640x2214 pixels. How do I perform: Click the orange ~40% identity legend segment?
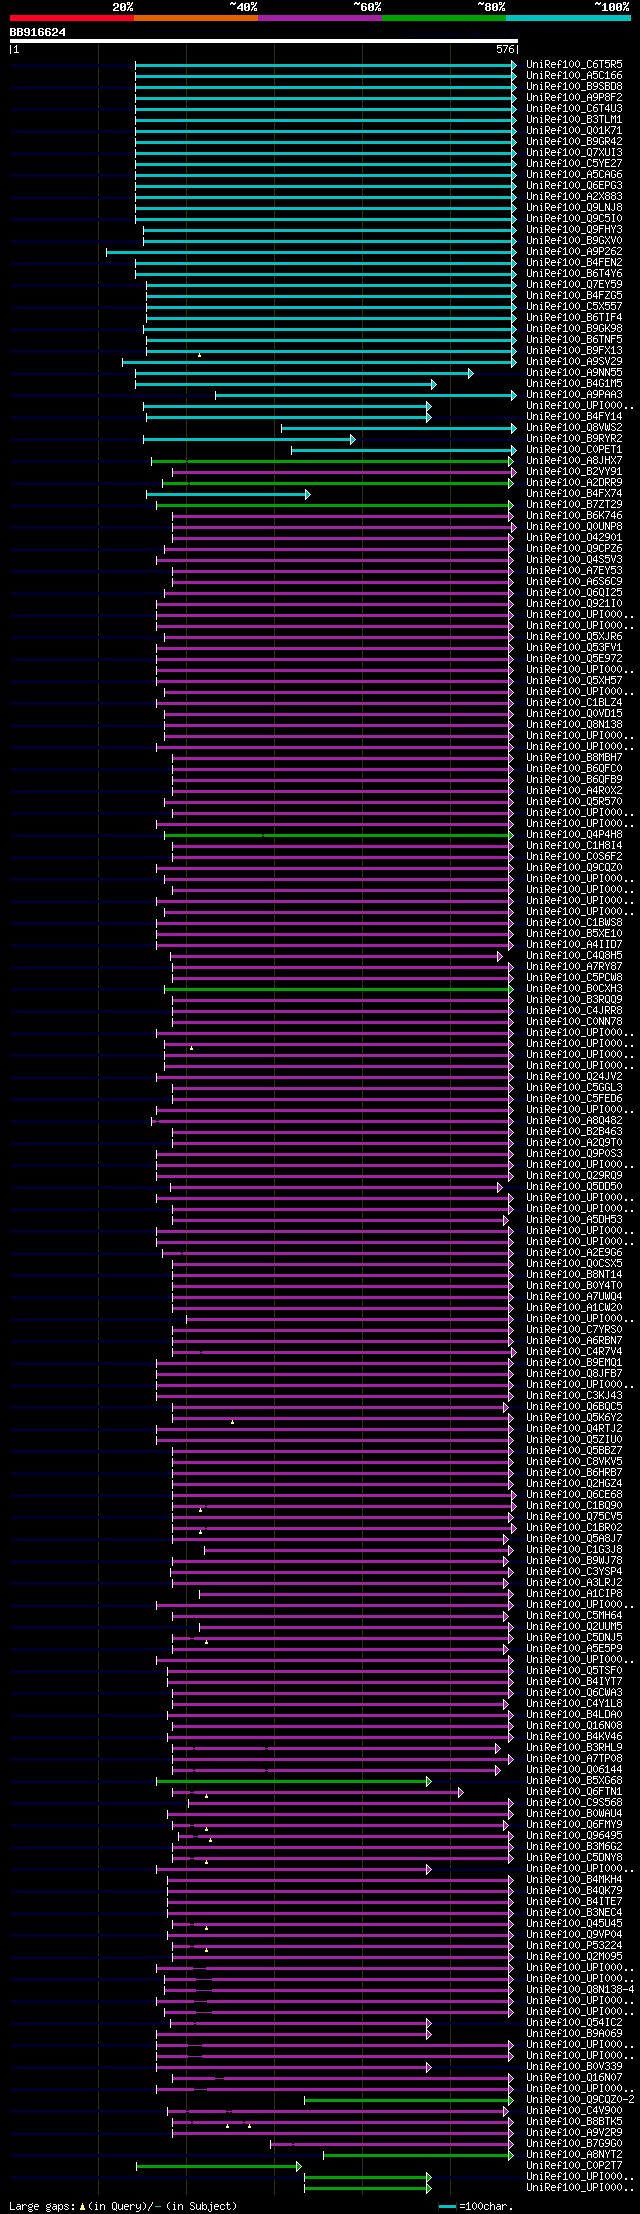point(196,17)
